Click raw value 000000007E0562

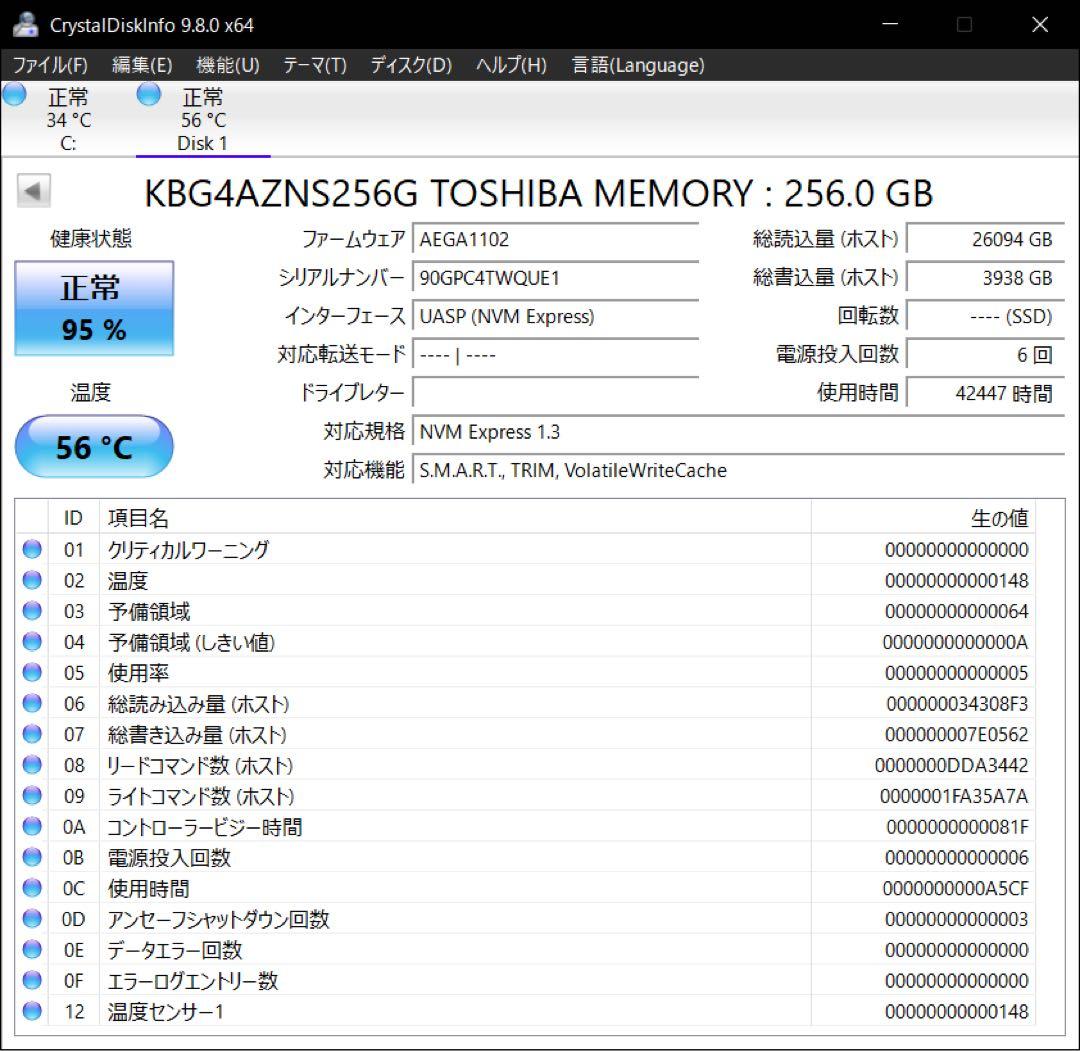(957, 734)
